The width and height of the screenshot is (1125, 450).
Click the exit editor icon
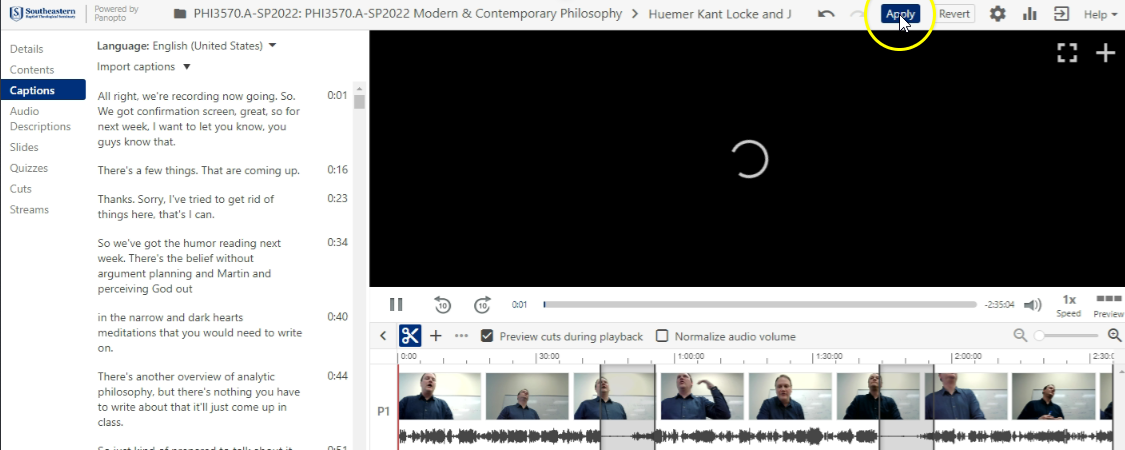coord(1061,14)
